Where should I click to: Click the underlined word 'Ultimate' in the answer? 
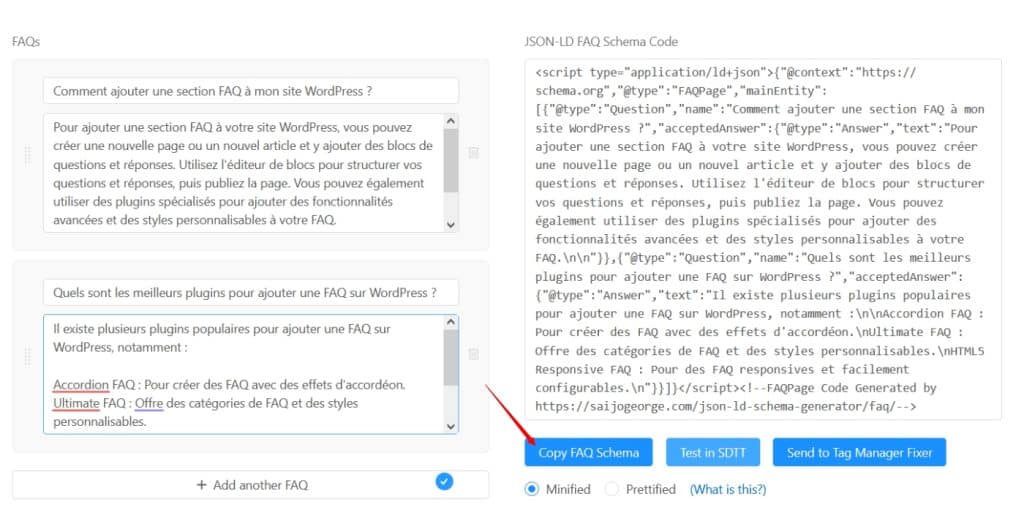(x=76, y=403)
